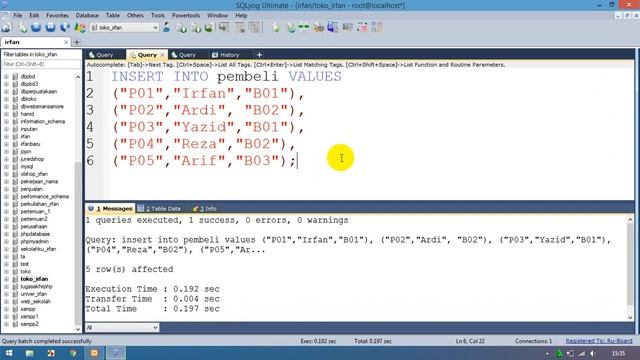The image size is (640, 360).
Task: Click the single green database icon after separator
Action: [276, 28]
